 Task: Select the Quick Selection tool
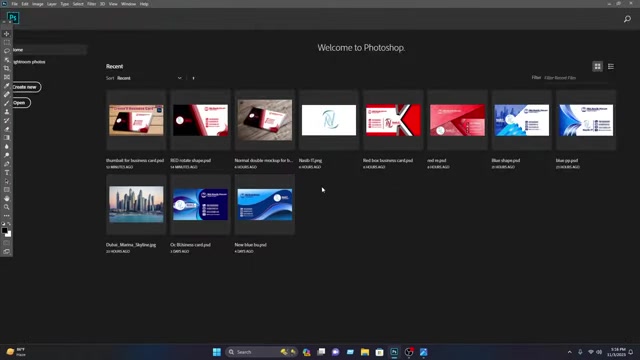click(x=7, y=60)
